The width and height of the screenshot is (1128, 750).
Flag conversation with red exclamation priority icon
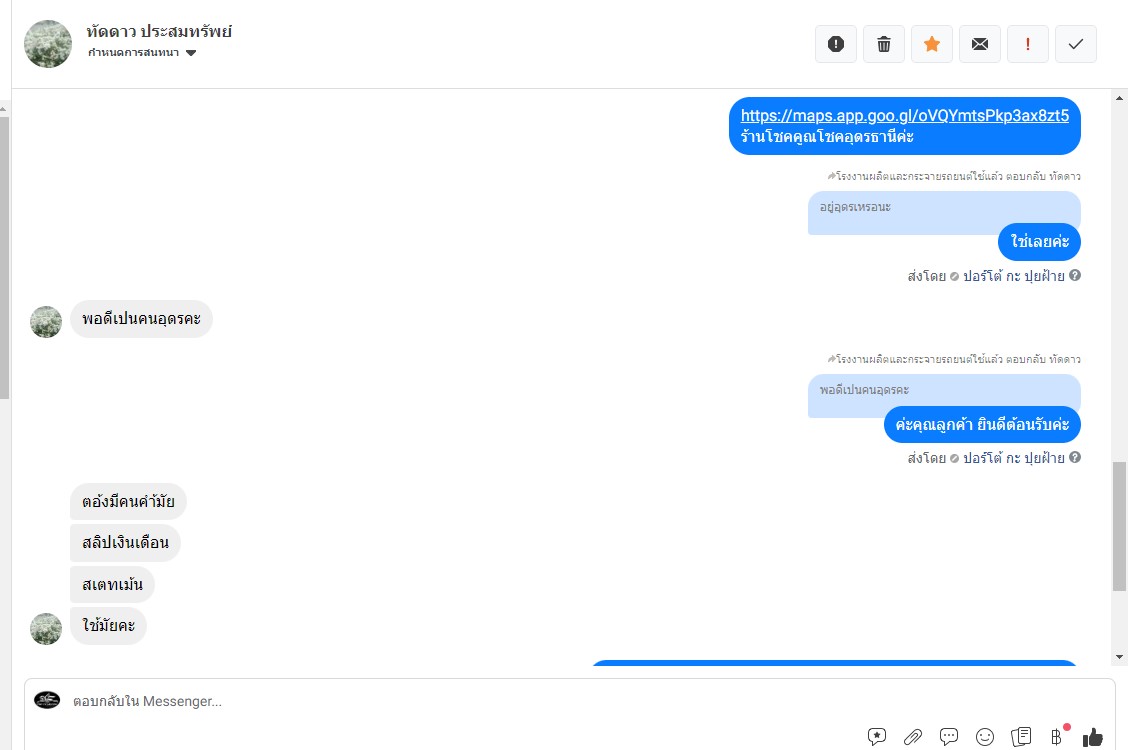pos(1027,44)
